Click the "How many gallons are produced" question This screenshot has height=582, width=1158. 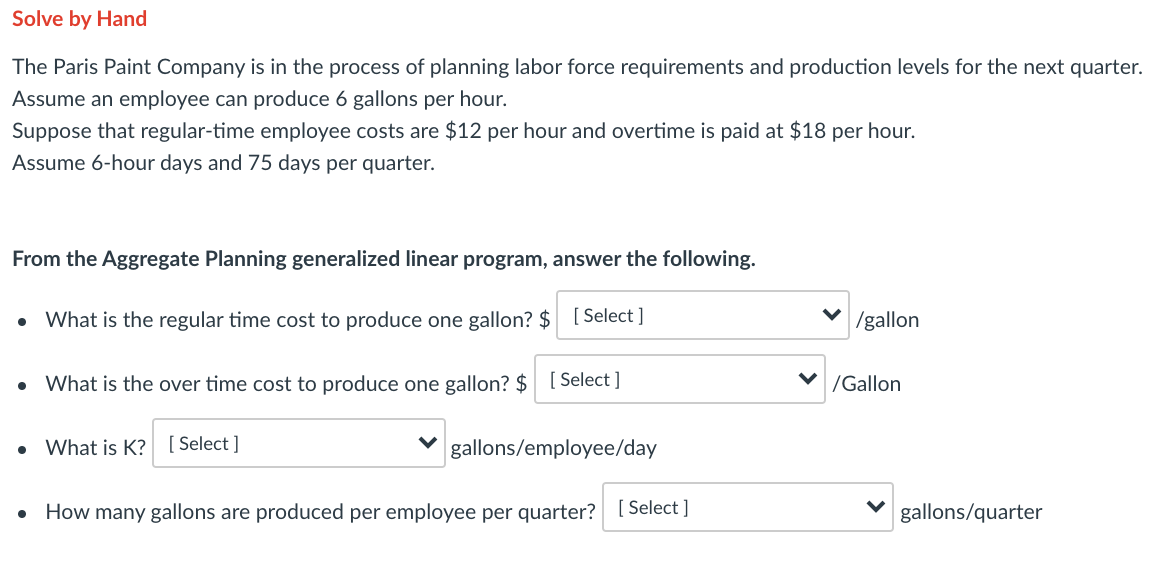[320, 512]
